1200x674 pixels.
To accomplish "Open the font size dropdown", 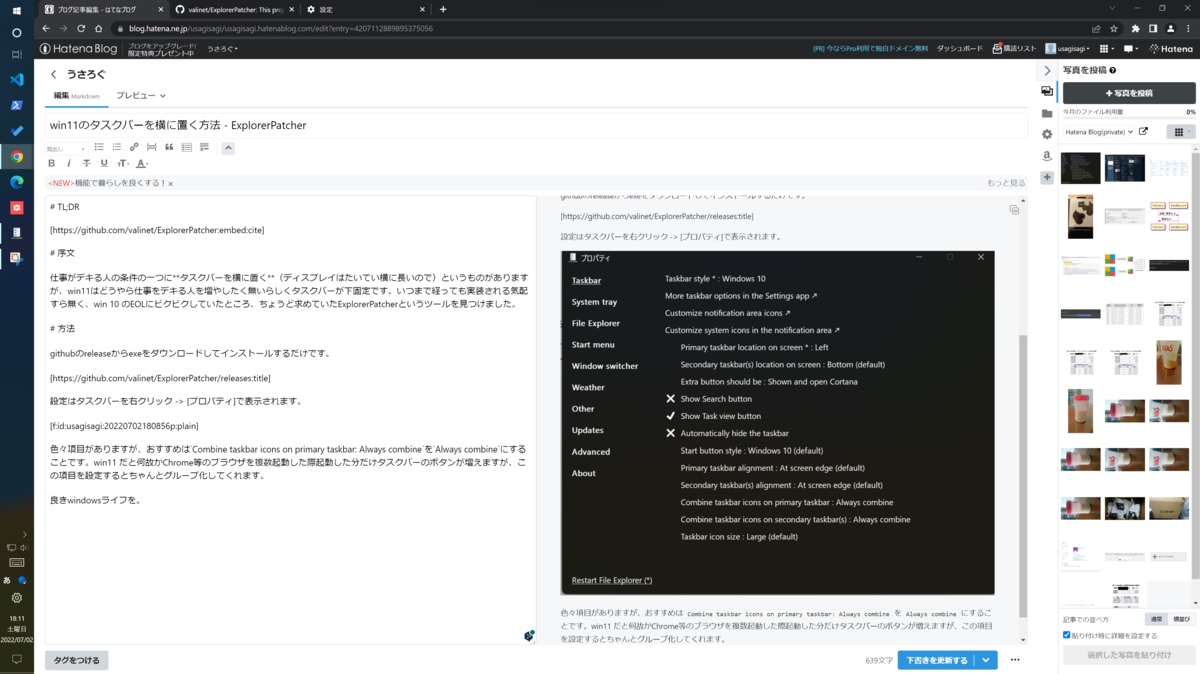I will point(123,163).
